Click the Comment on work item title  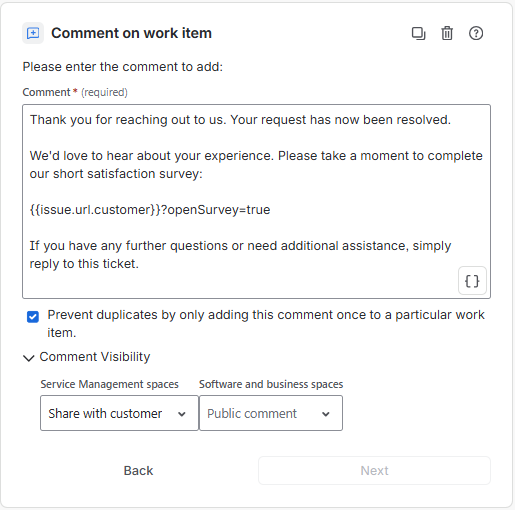click(x=131, y=33)
